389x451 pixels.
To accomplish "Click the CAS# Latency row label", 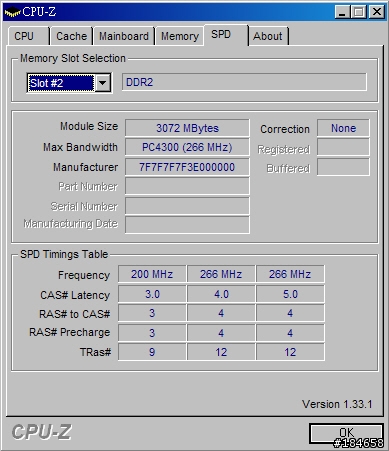I will click(75, 295).
